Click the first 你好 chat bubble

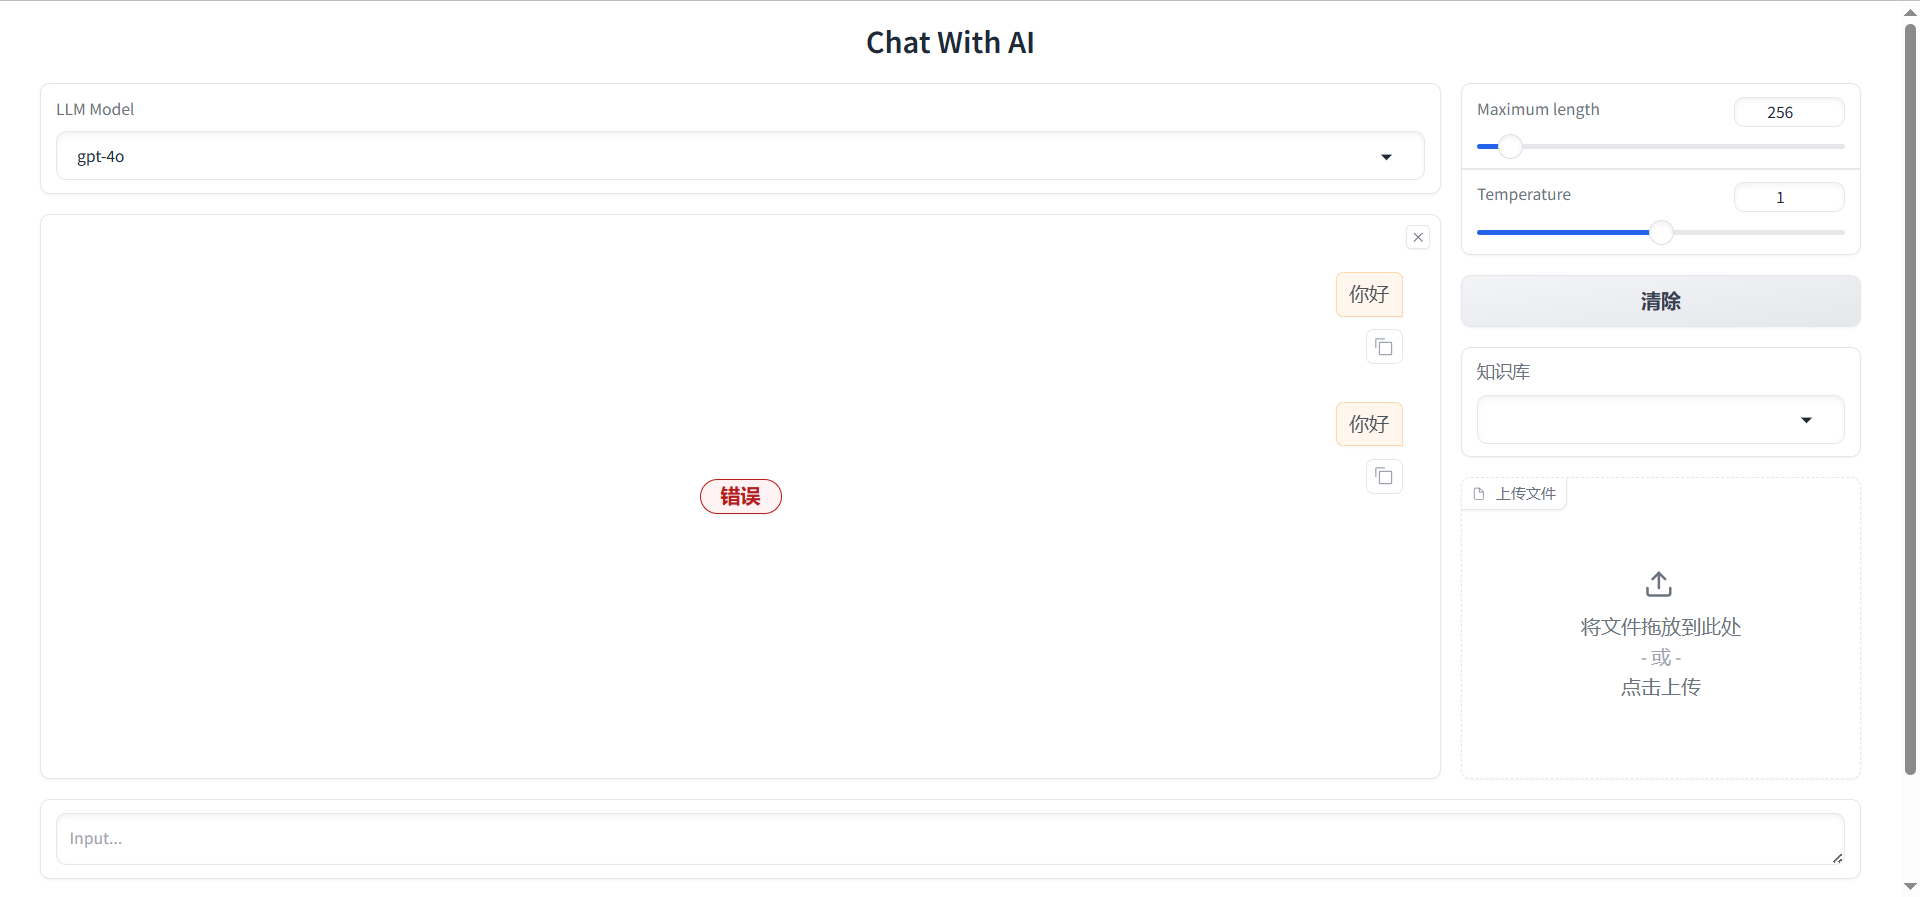(1369, 294)
